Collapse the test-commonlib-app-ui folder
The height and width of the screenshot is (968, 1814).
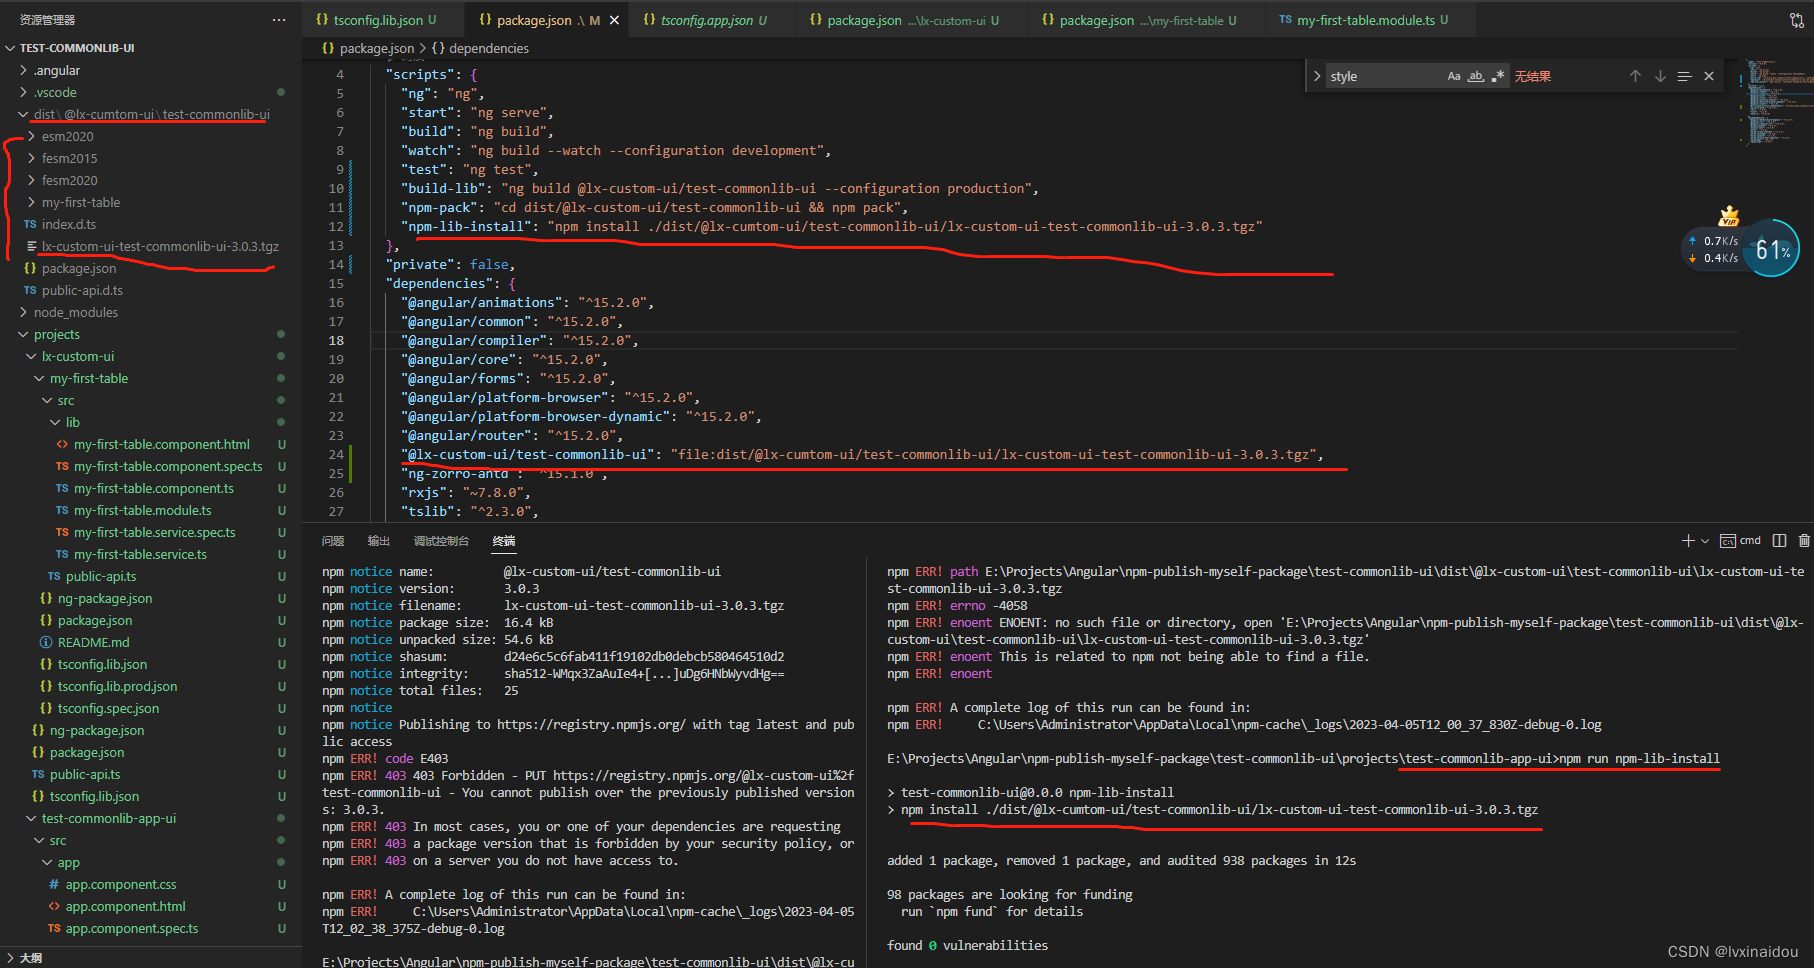pos(32,818)
